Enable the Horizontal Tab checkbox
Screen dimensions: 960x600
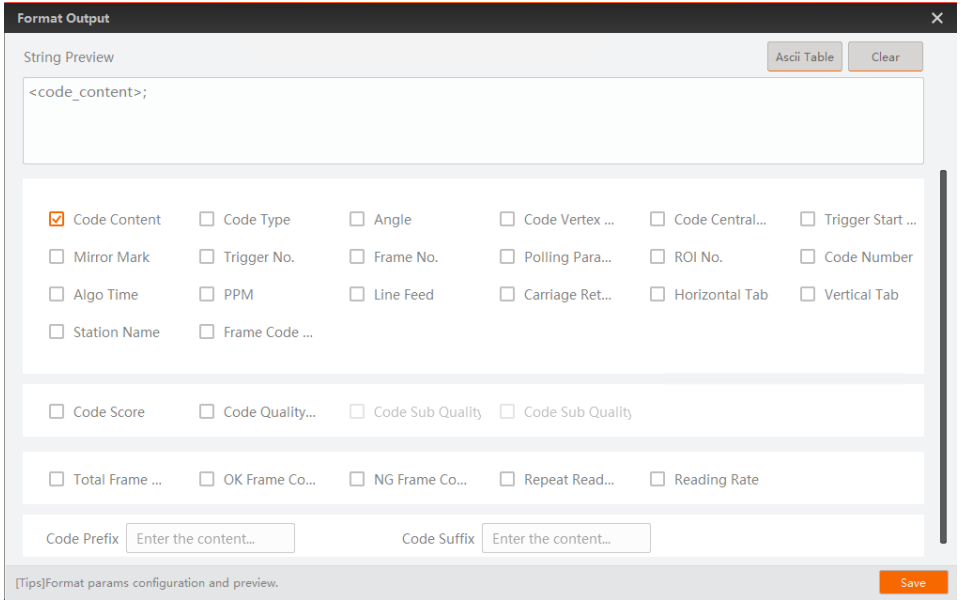point(658,294)
